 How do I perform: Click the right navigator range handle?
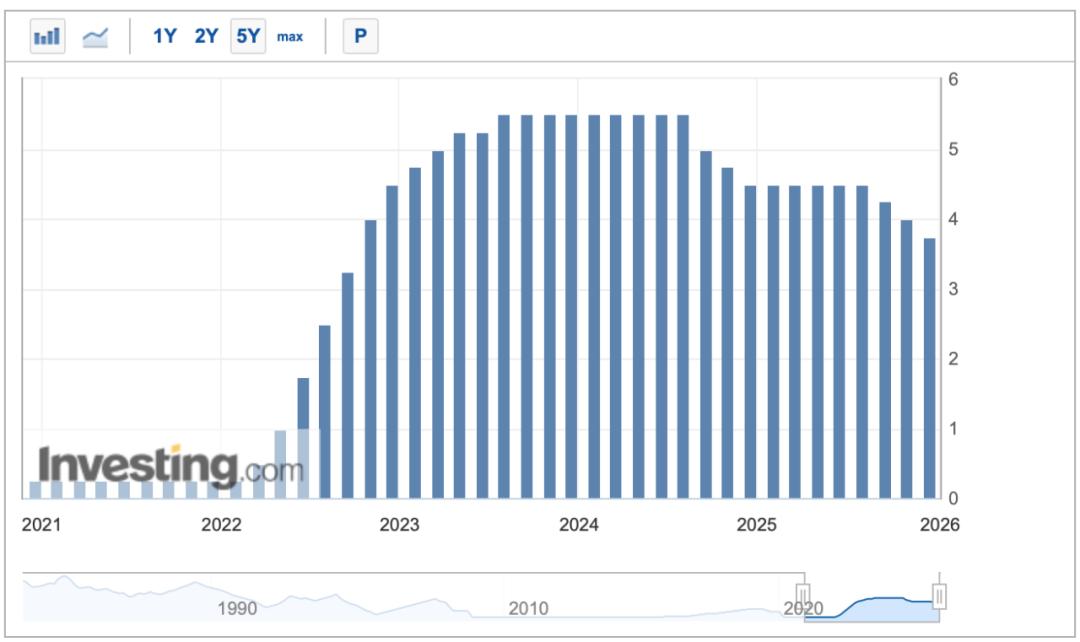click(x=939, y=597)
